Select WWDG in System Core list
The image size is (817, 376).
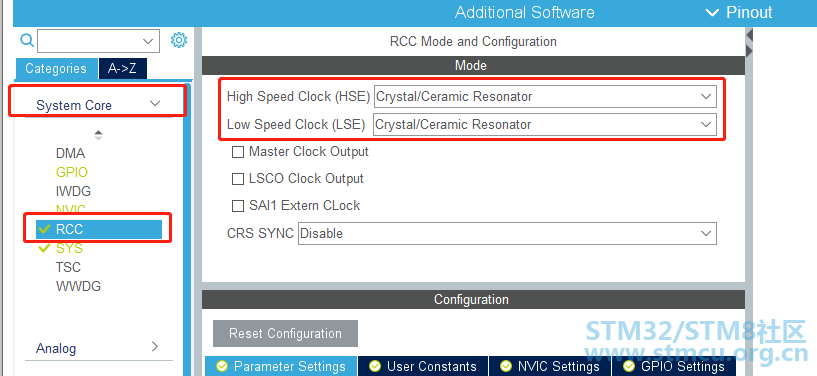pos(79,286)
